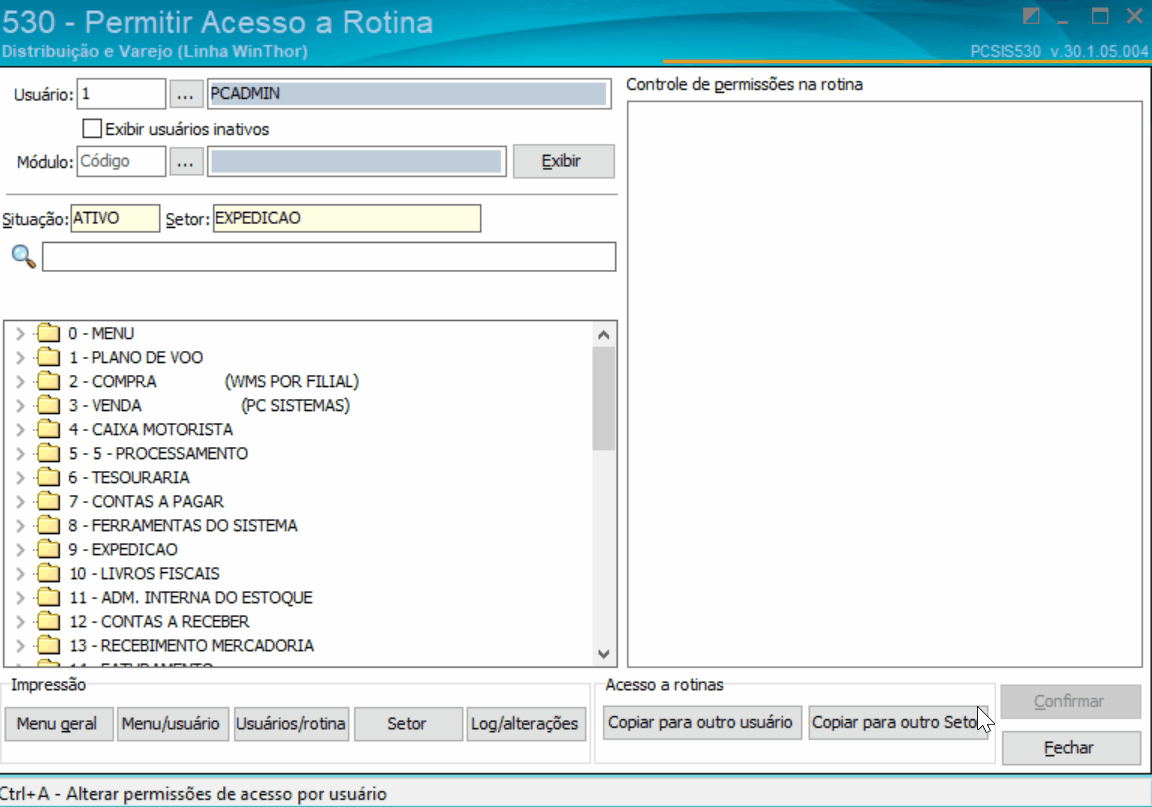The width and height of the screenshot is (1152, 807).
Task: Click the magnifier search icon
Action: [x=24, y=257]
